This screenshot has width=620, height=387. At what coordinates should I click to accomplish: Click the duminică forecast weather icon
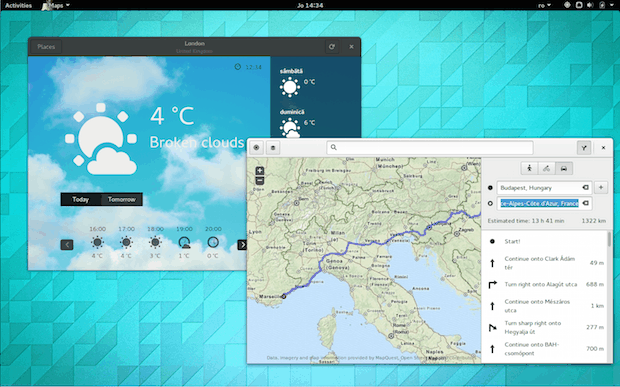click(290, 128)
